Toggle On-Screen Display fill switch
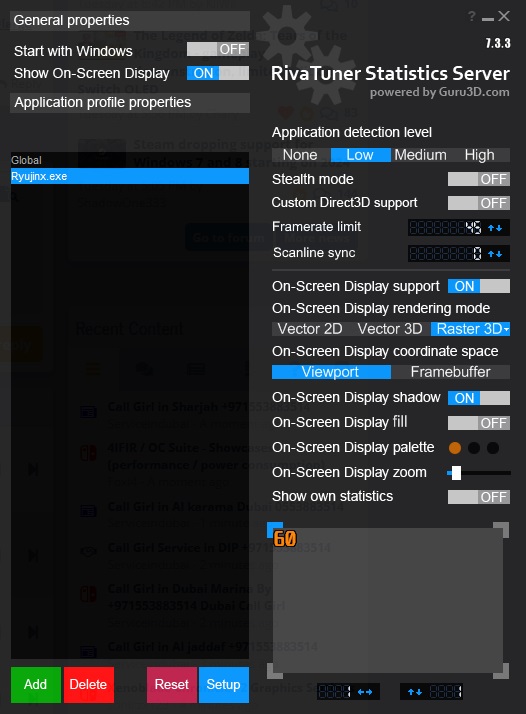 (x=479, y=423)
